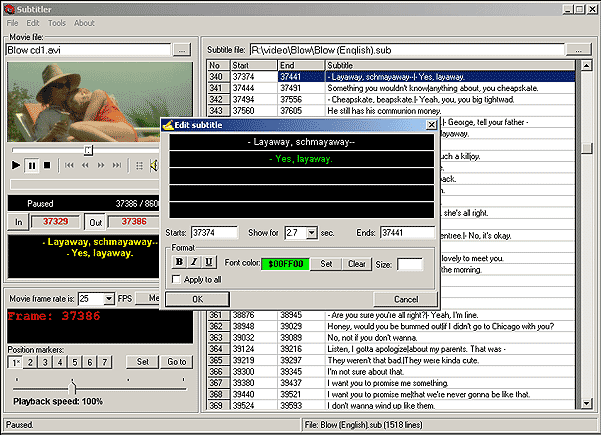Browse for subtitle file with ... button
The image size is (601, 435).
[579, 49]
